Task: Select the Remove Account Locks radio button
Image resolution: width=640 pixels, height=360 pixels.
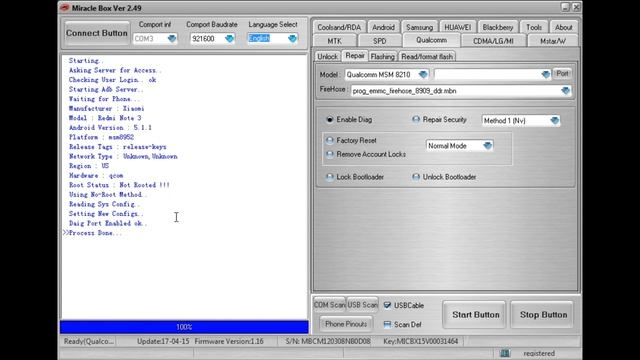Action: 330,154
